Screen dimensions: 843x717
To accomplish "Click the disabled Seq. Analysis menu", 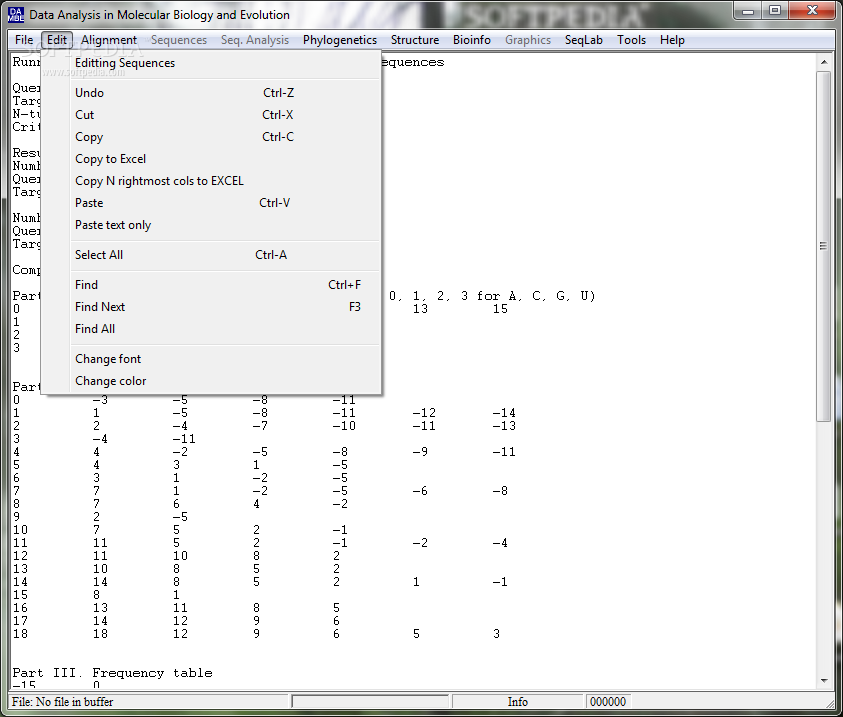I will point(255,40).
